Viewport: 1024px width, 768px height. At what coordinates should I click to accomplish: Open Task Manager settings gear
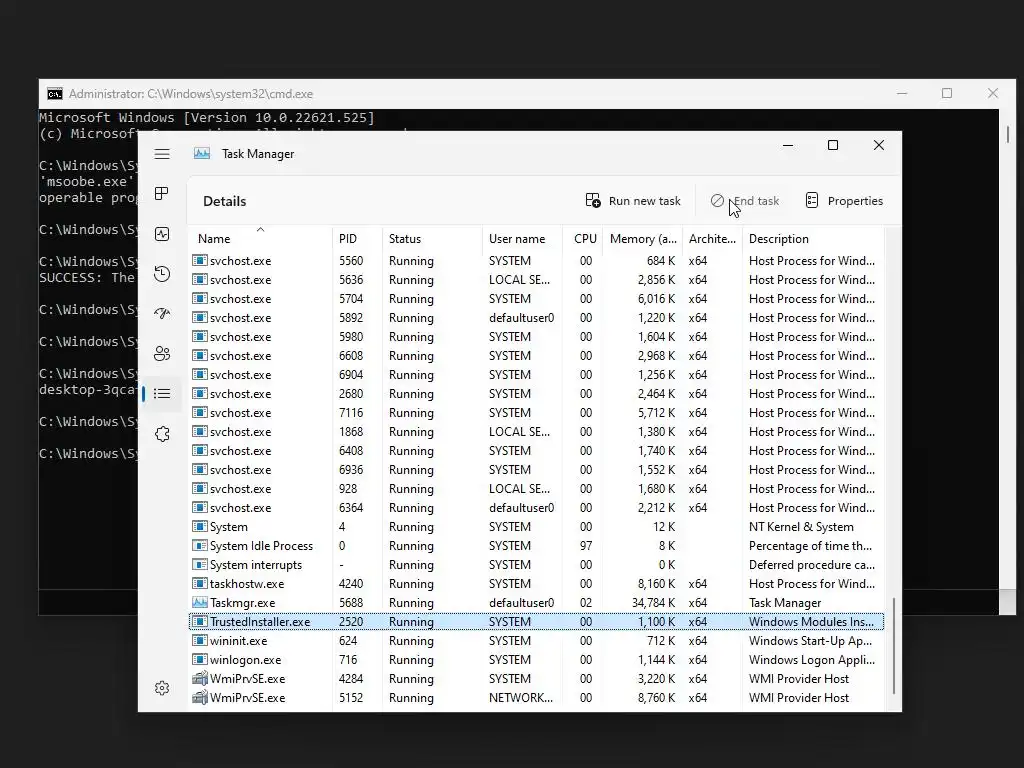click(162, 688)
